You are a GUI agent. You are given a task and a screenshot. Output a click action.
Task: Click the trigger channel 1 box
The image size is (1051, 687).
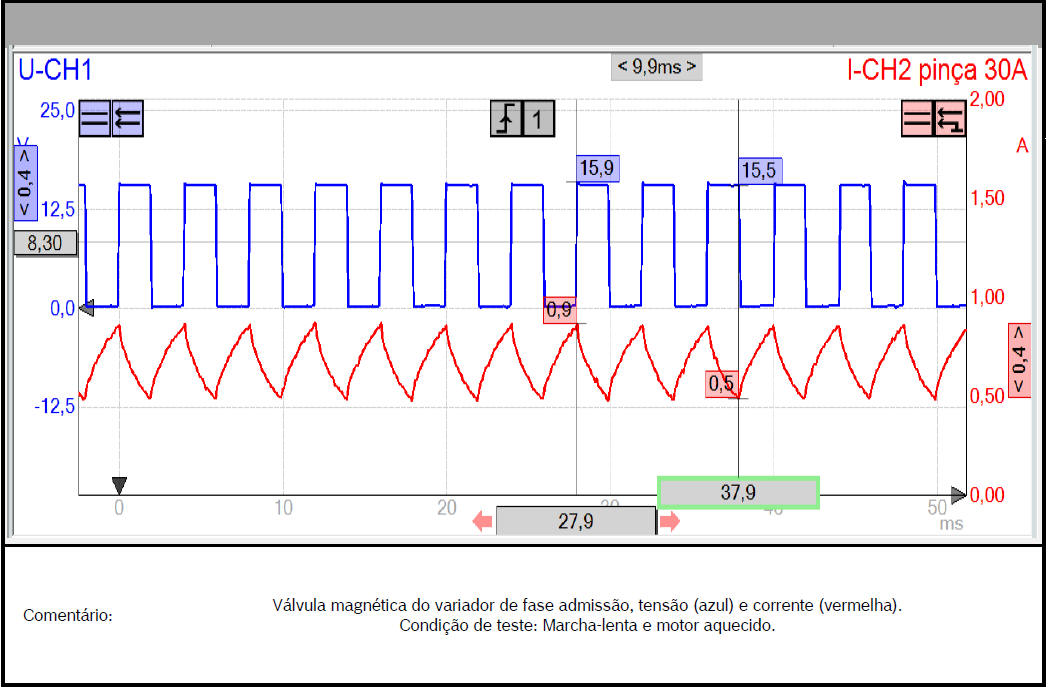(x=537, y=119)
